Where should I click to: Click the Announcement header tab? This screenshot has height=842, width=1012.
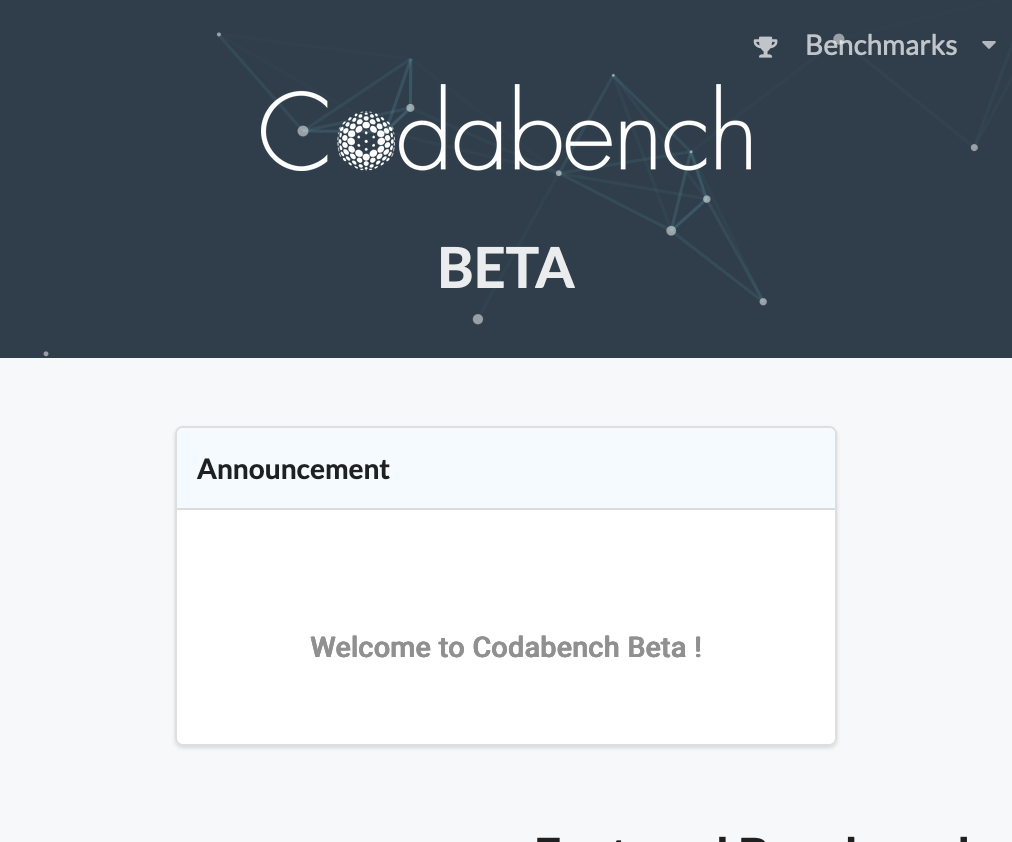[x=293, y=468]
